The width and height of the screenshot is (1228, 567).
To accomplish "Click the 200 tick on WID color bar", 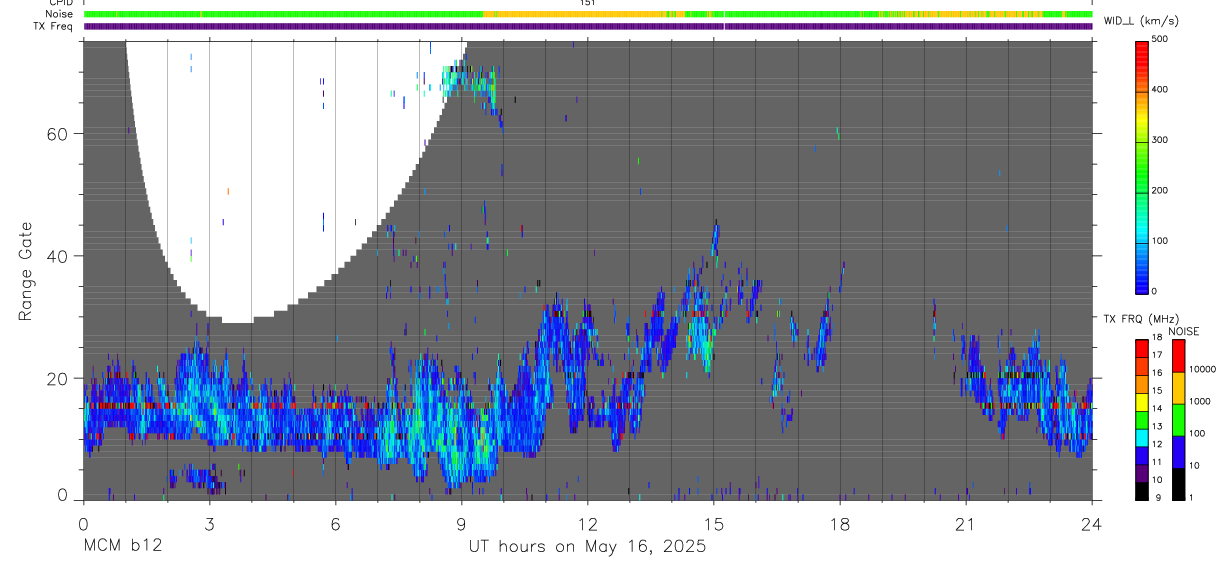I will click(1160, 191).
